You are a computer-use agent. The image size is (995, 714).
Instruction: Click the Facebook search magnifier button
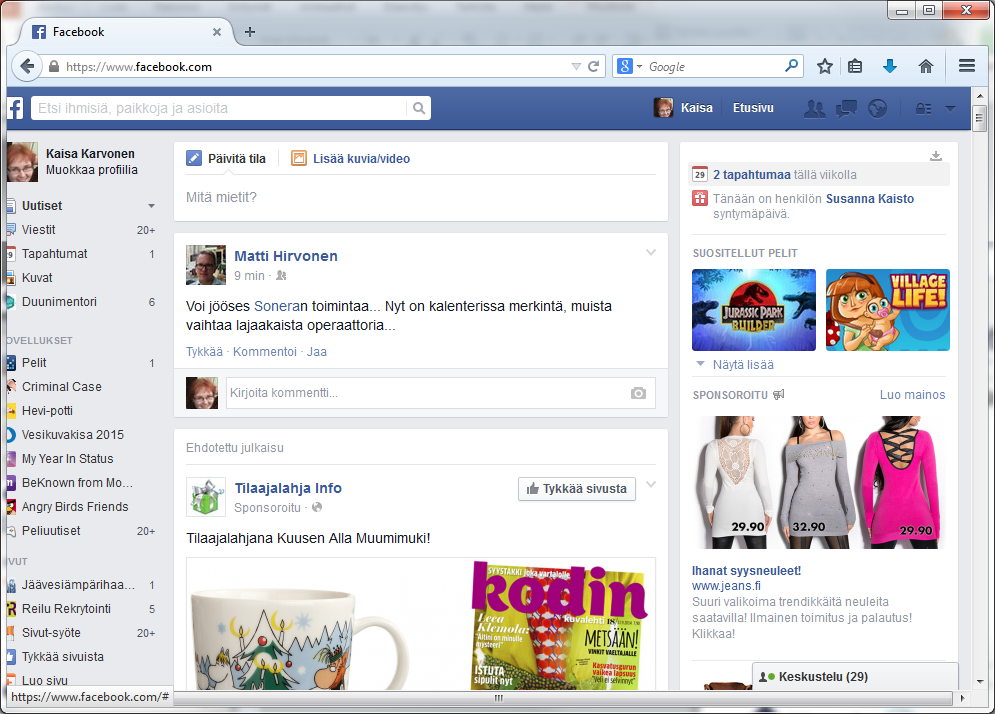tap(419, 108)
